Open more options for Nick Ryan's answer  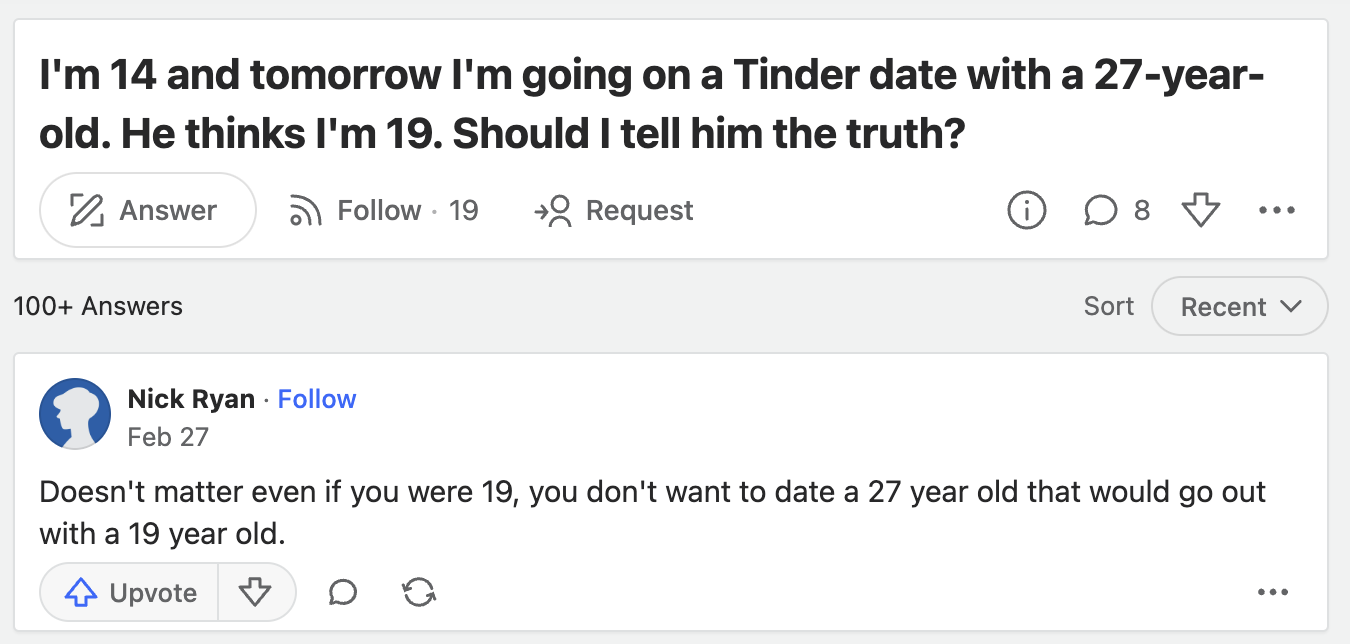point(1272,592)
